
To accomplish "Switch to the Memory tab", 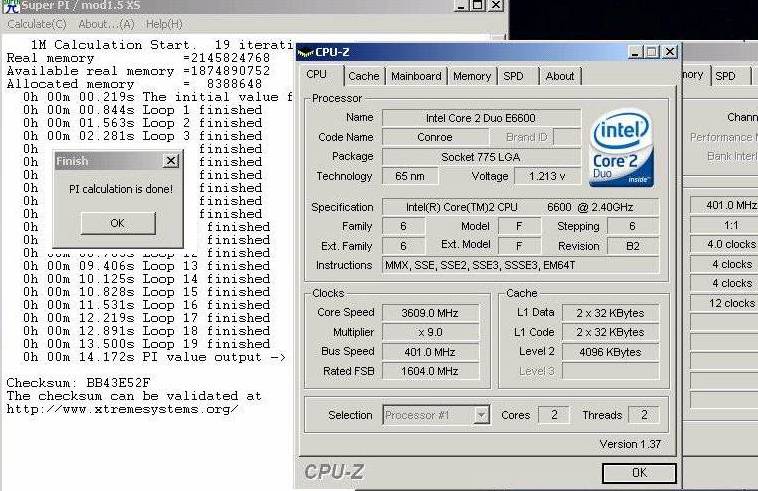I will [472, 76].
